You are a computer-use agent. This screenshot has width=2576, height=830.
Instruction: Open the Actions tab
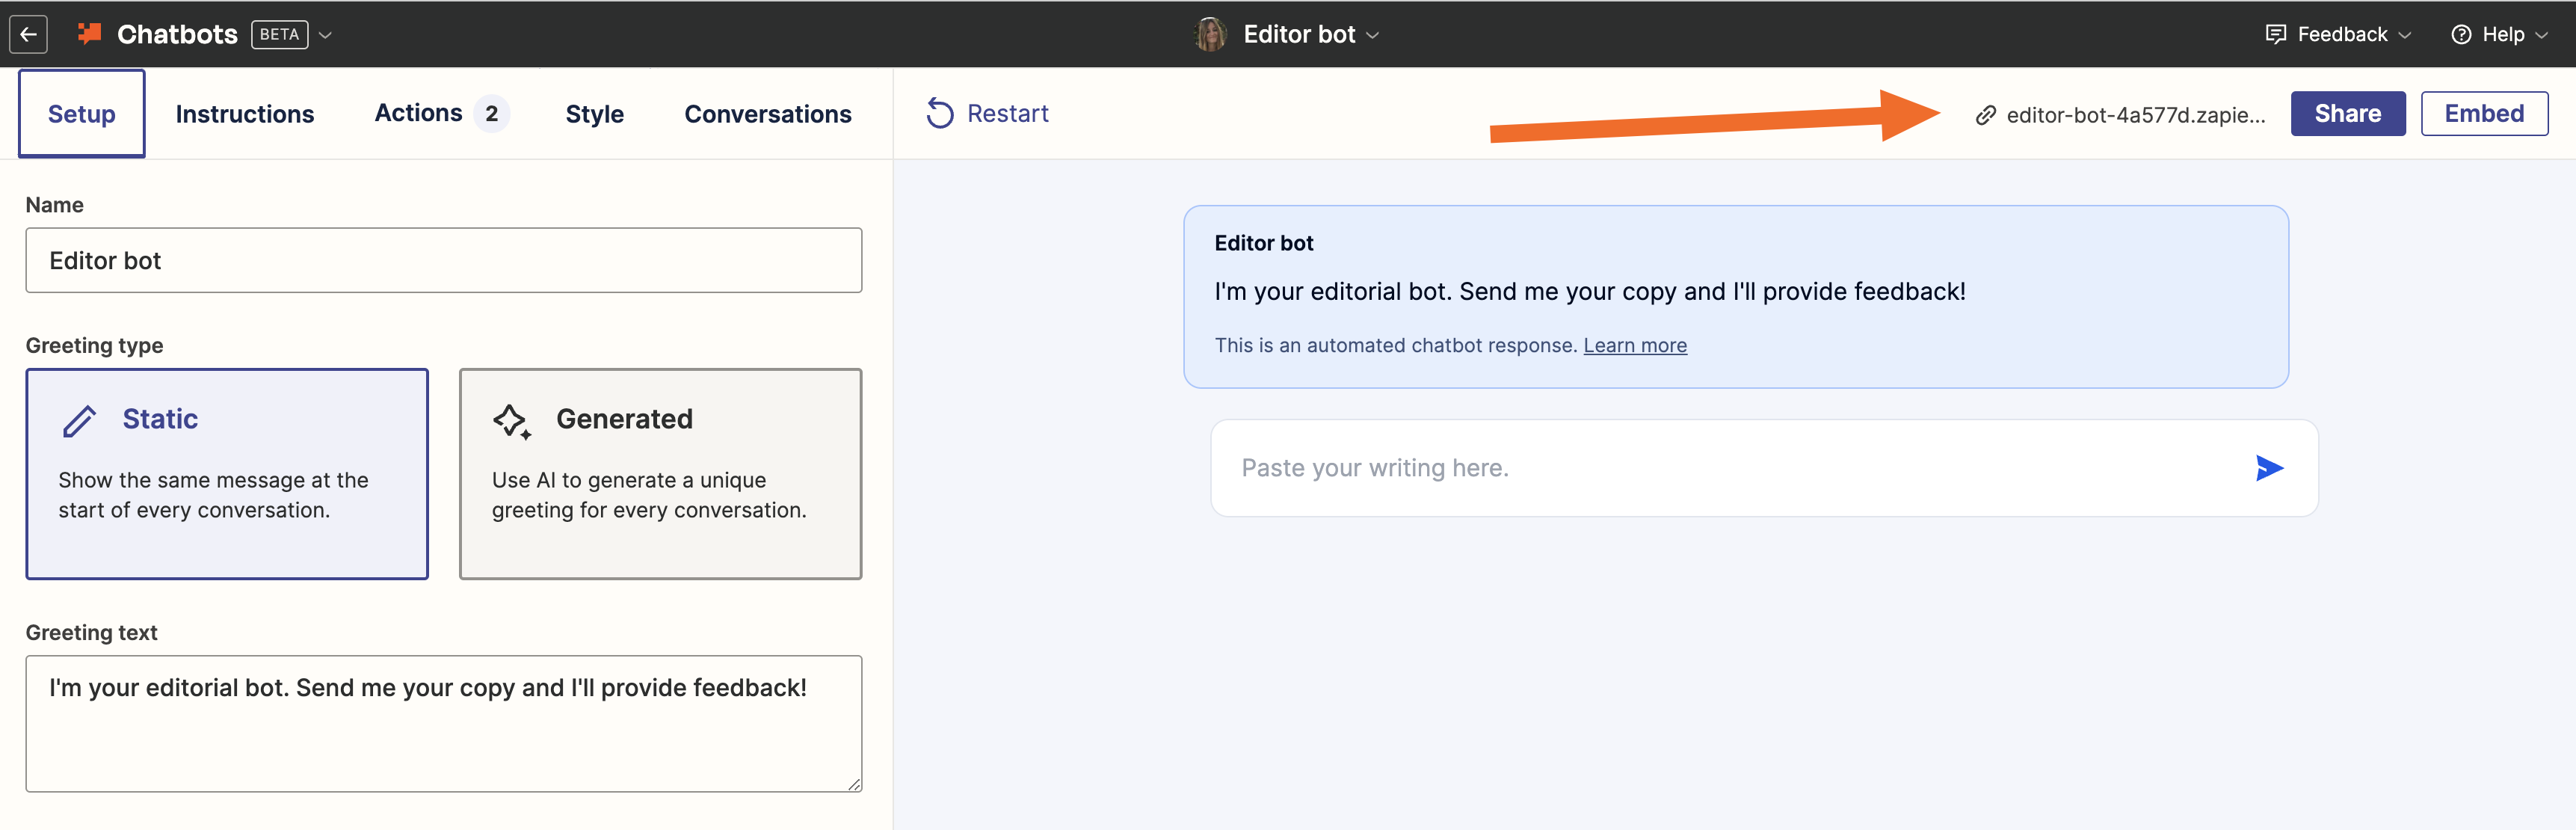442,113
